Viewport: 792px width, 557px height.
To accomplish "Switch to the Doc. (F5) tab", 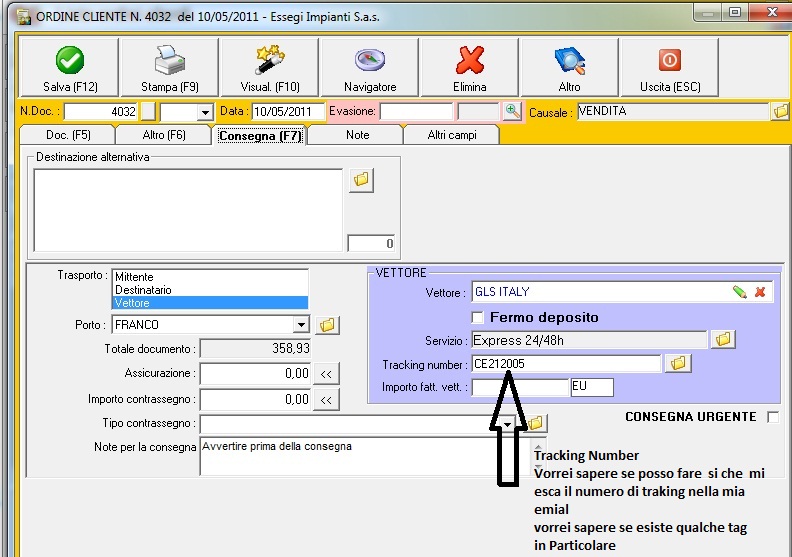I will [x=68, y=135].
